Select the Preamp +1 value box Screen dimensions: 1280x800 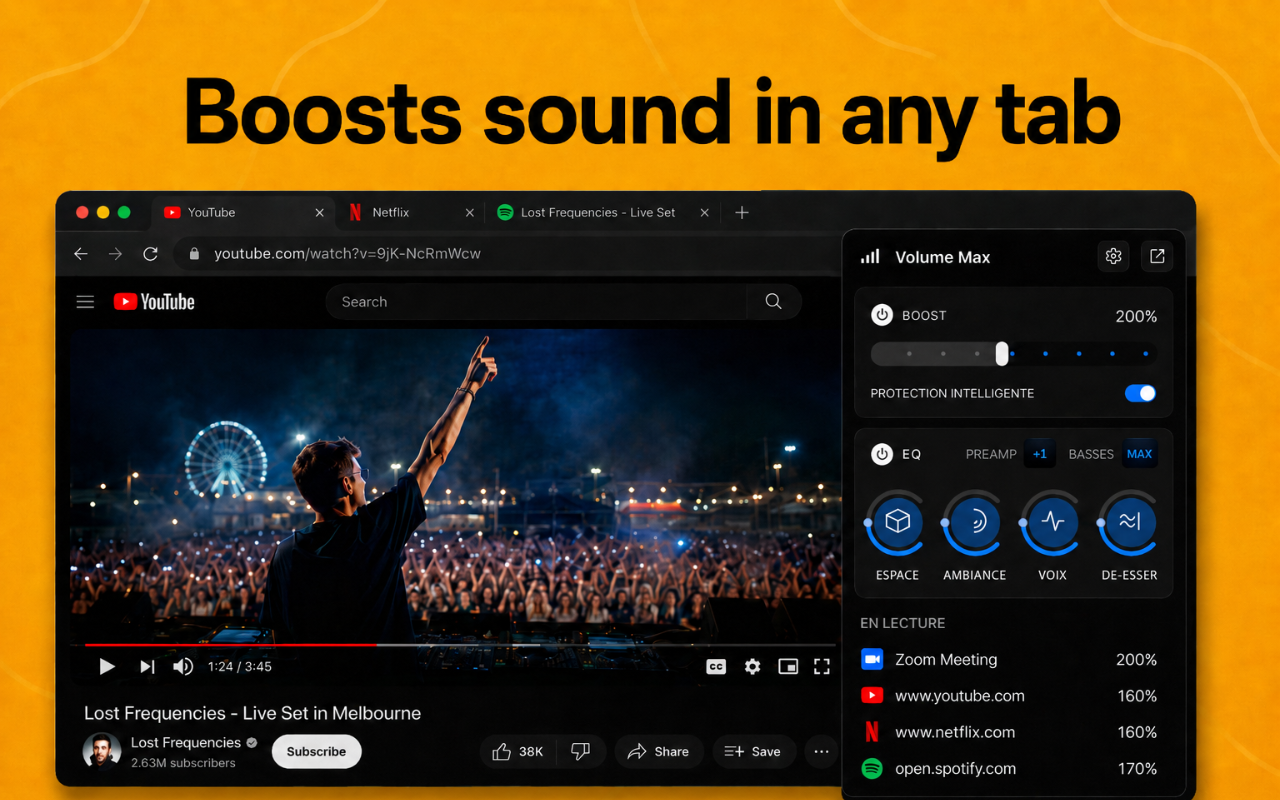click(x=1040, y=454)
